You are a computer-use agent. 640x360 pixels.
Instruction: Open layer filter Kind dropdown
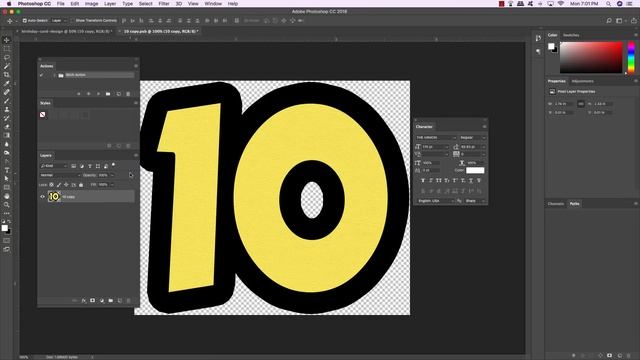[x=53, y=166]
